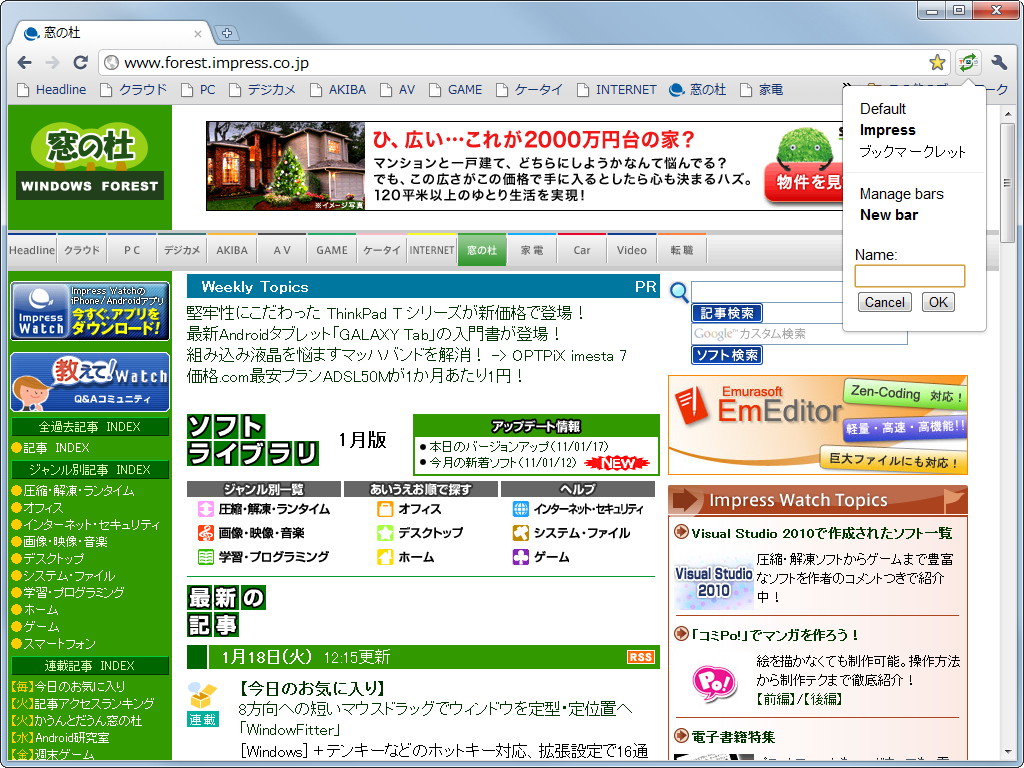This screenshot has height=768, width=1024.
Task: Click the back navigation arrow
Action: 24,61
